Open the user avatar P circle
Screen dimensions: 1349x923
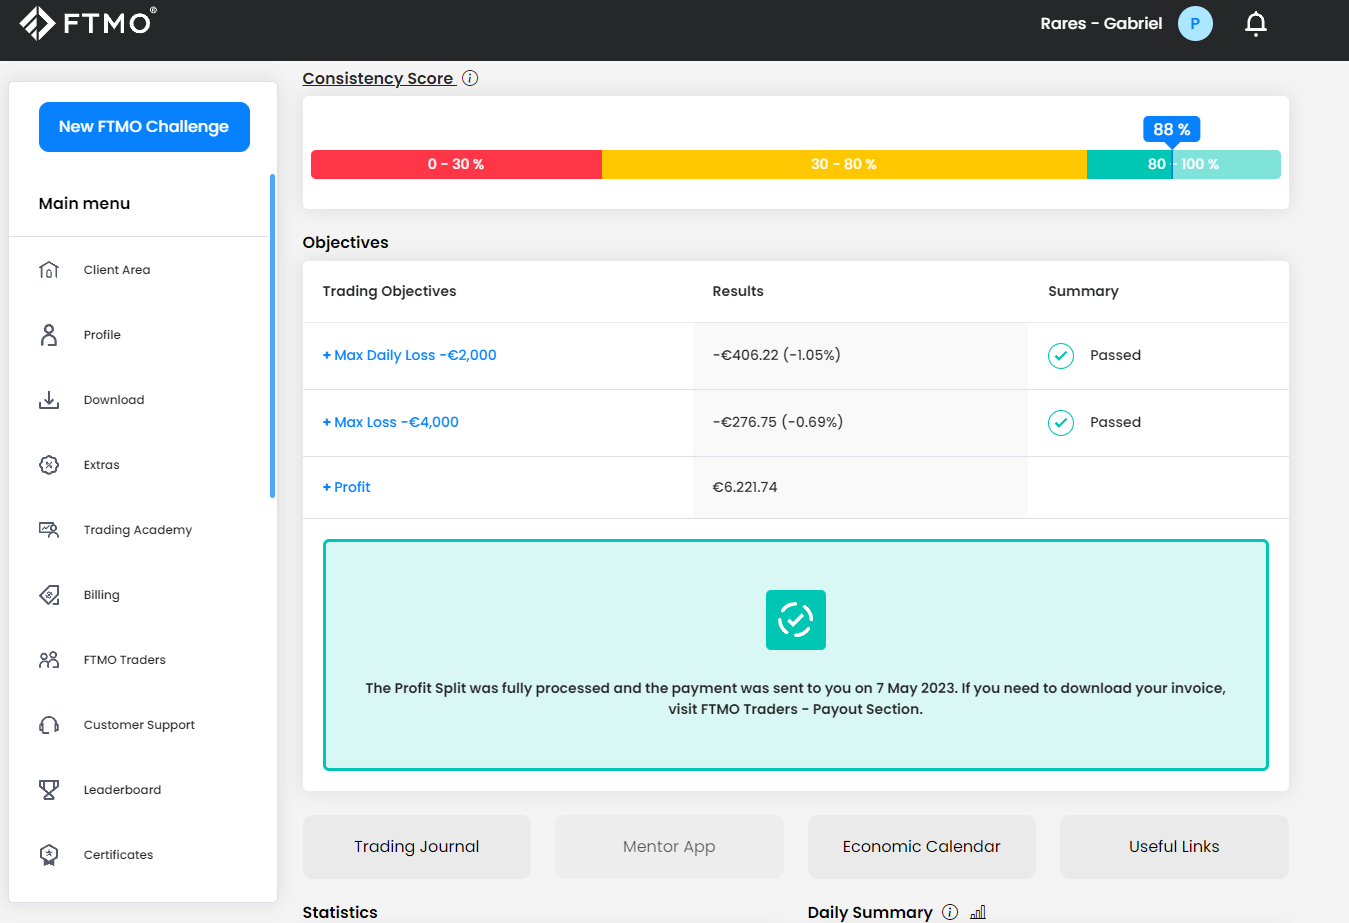pyautogui.click(x=1195, y=24)
